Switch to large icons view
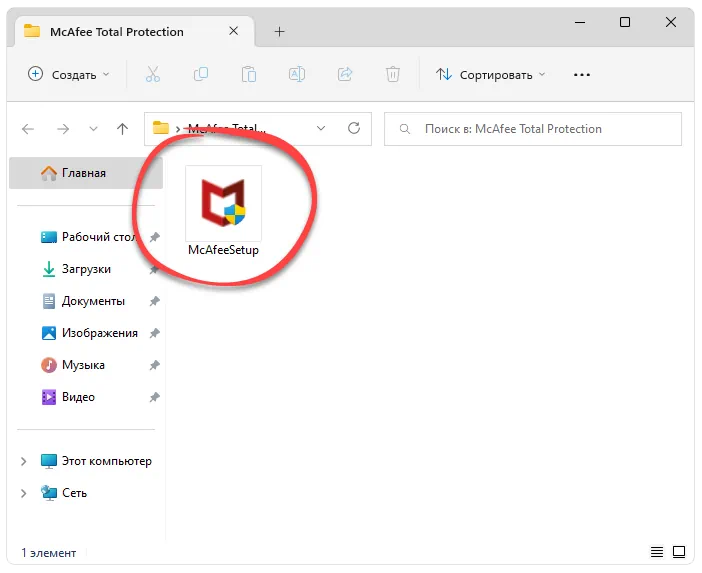 click(x=679, y=552)
